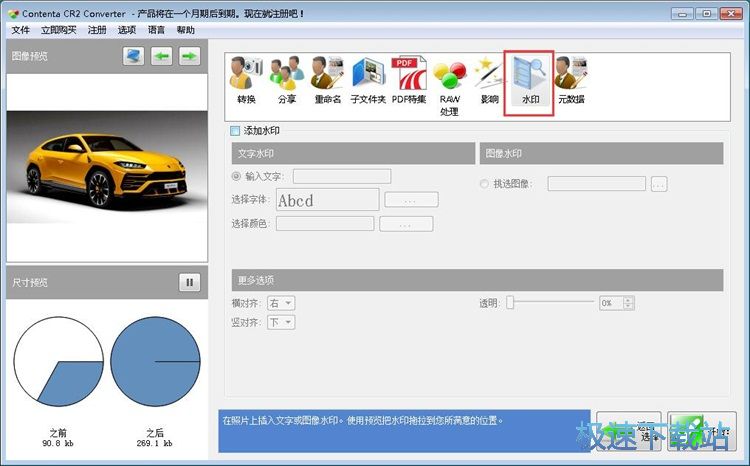The width and height of the screenshot is (750, 466).
Task: Click the yellow car preview image
Action: pos(107,167)
